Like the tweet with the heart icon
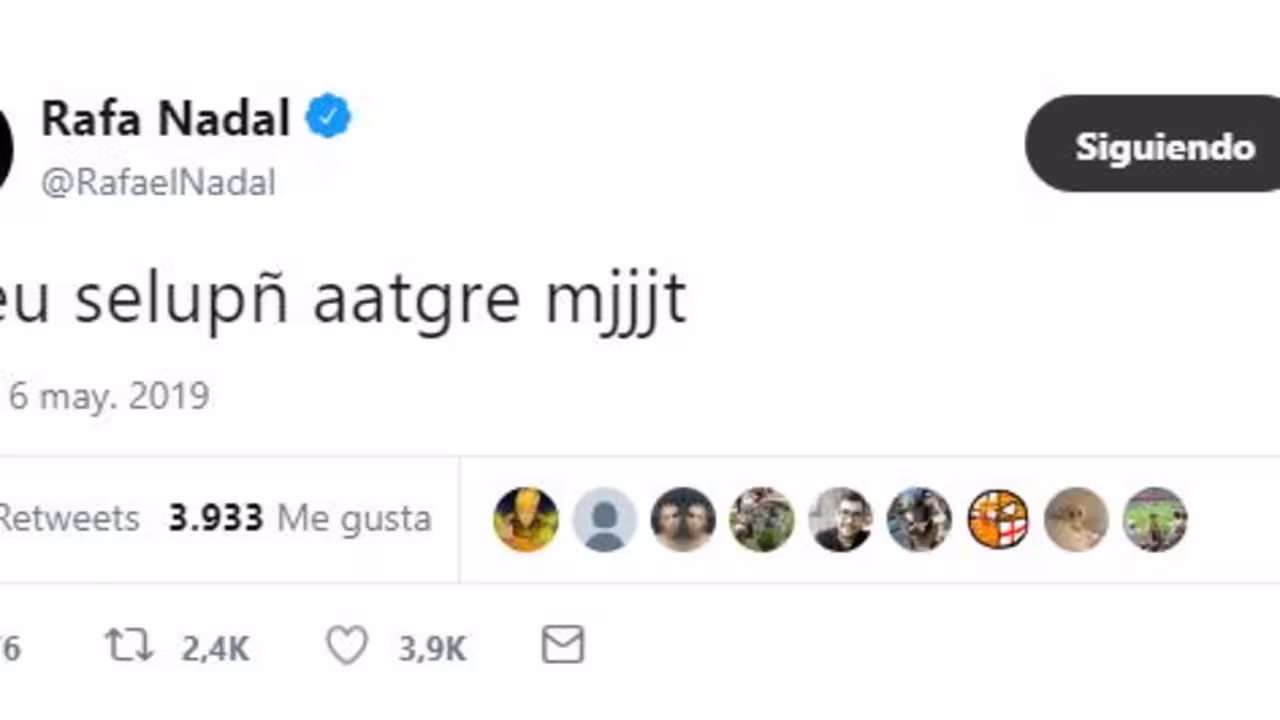Screen dimensions: 1280x720 [347, 646]
